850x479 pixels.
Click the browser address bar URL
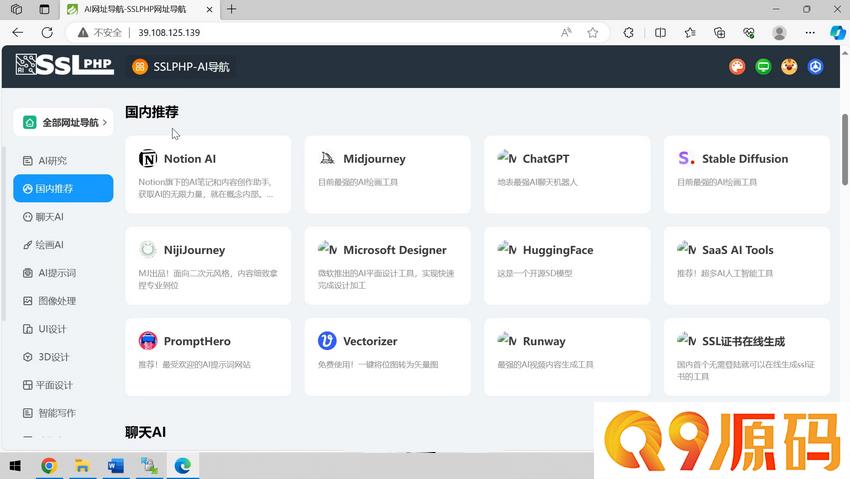pos(169,33)
